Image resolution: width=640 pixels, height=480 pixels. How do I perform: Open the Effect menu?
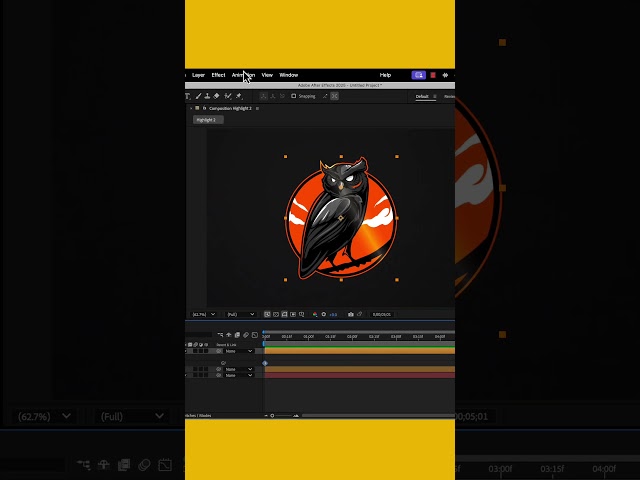coord(218,75)
